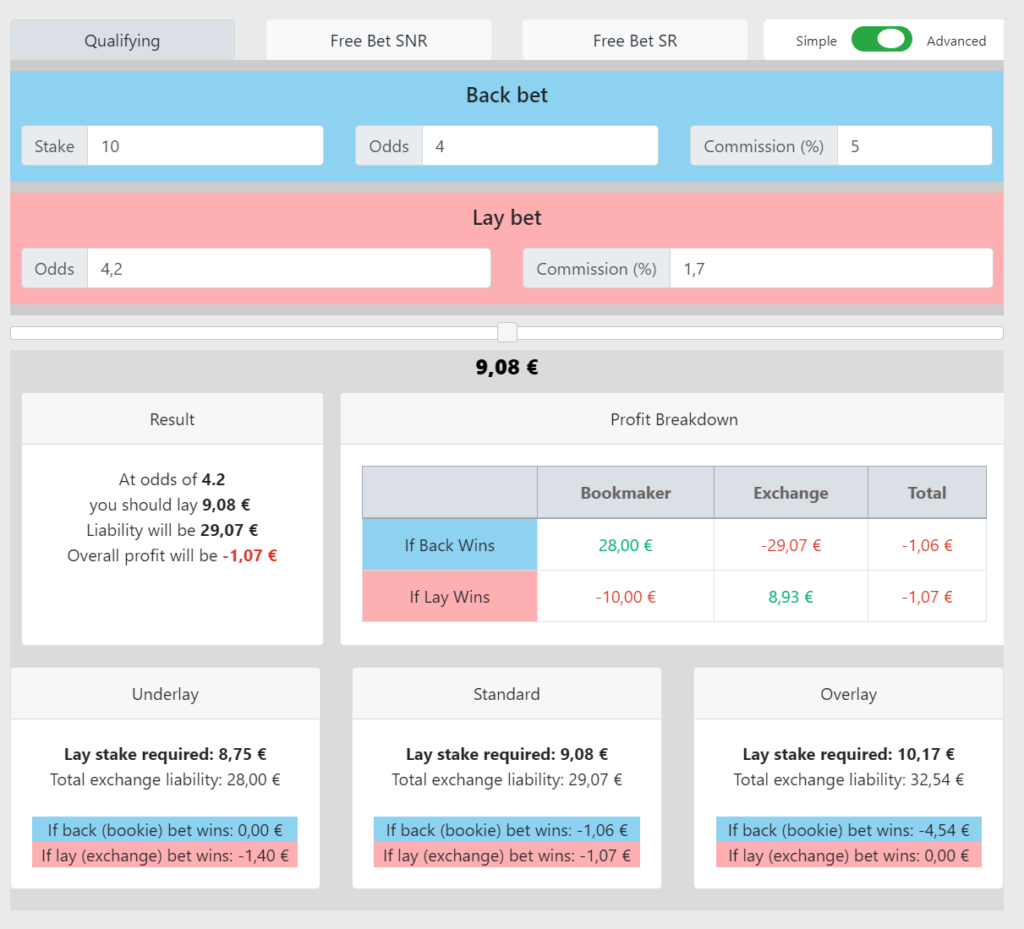Screen dimensions: 1024x929
Task: Click the Simple label on the mode switch
Action: pyautogui.click(x=816, y=41)
